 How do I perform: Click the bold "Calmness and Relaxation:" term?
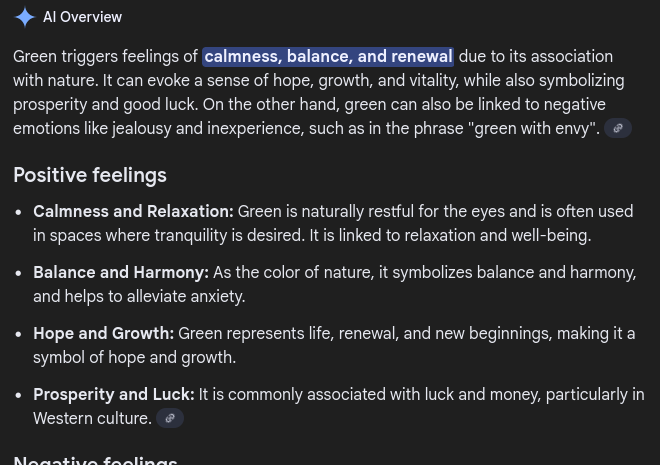[x=133, y=212]
